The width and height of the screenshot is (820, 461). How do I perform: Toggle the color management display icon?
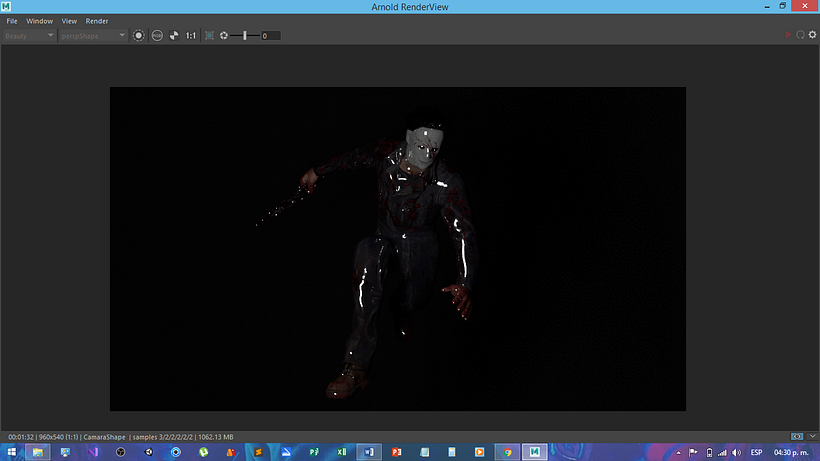pyautogui.click(x=139, y=36)
